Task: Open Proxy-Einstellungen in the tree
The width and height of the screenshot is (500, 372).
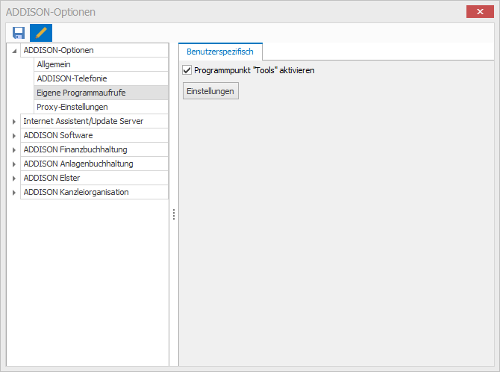Action: [101, 107]
